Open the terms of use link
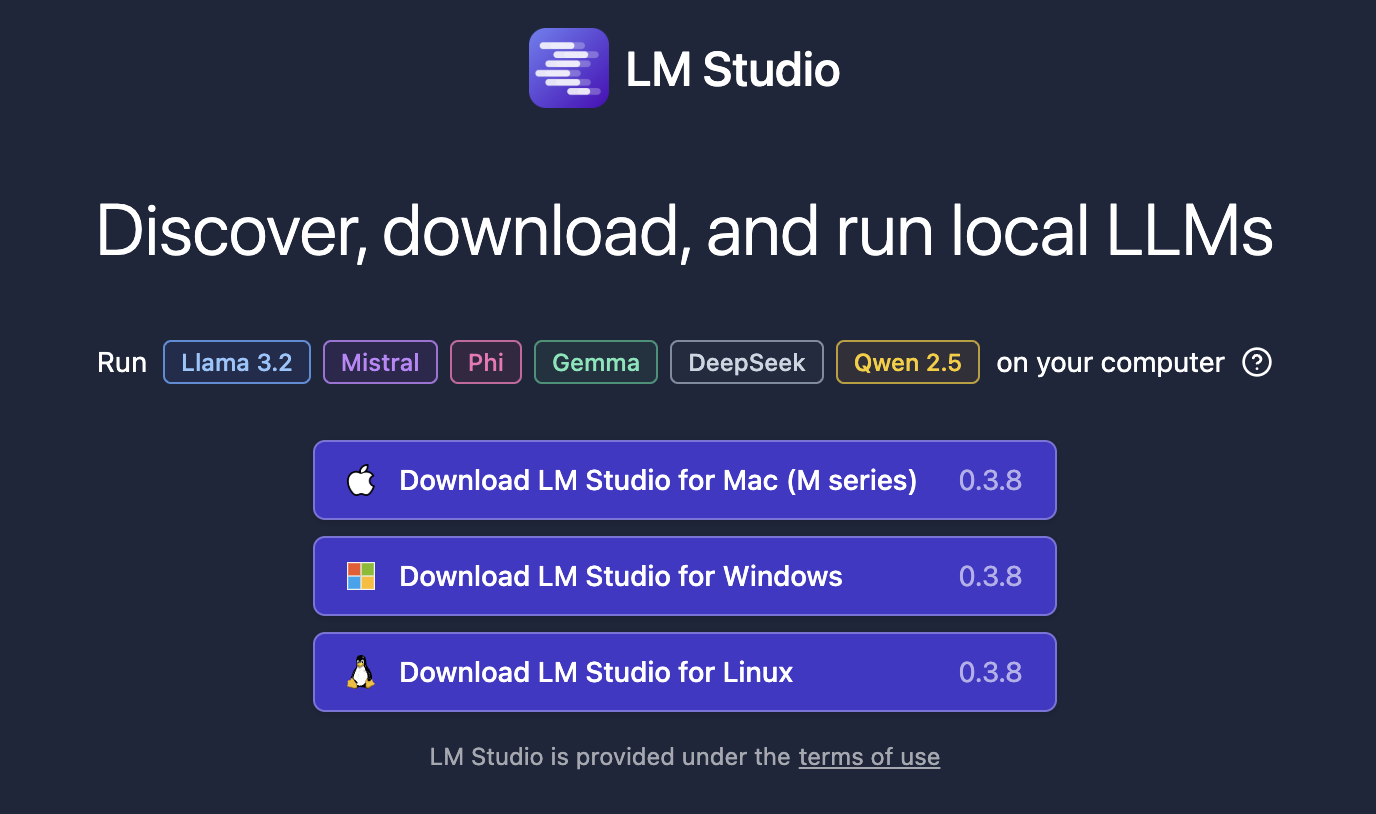 (869, 757)
